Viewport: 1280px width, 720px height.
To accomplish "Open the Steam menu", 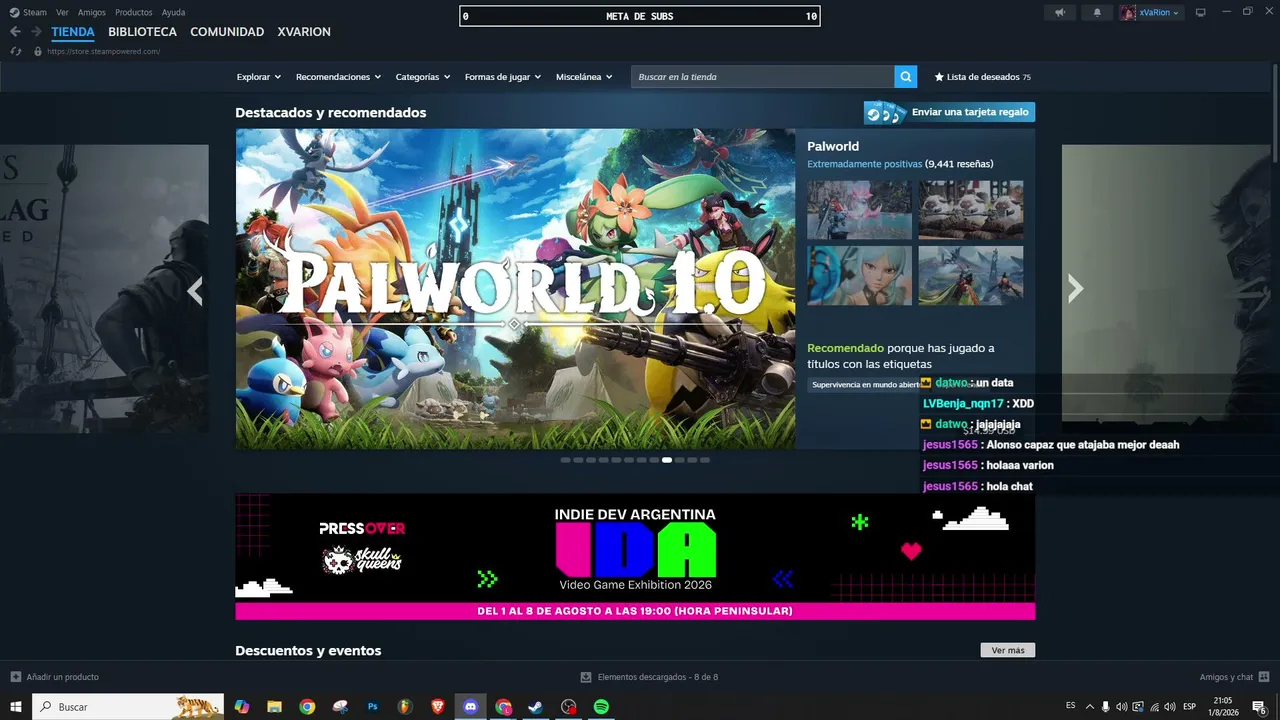I will (x=28, y=13).
